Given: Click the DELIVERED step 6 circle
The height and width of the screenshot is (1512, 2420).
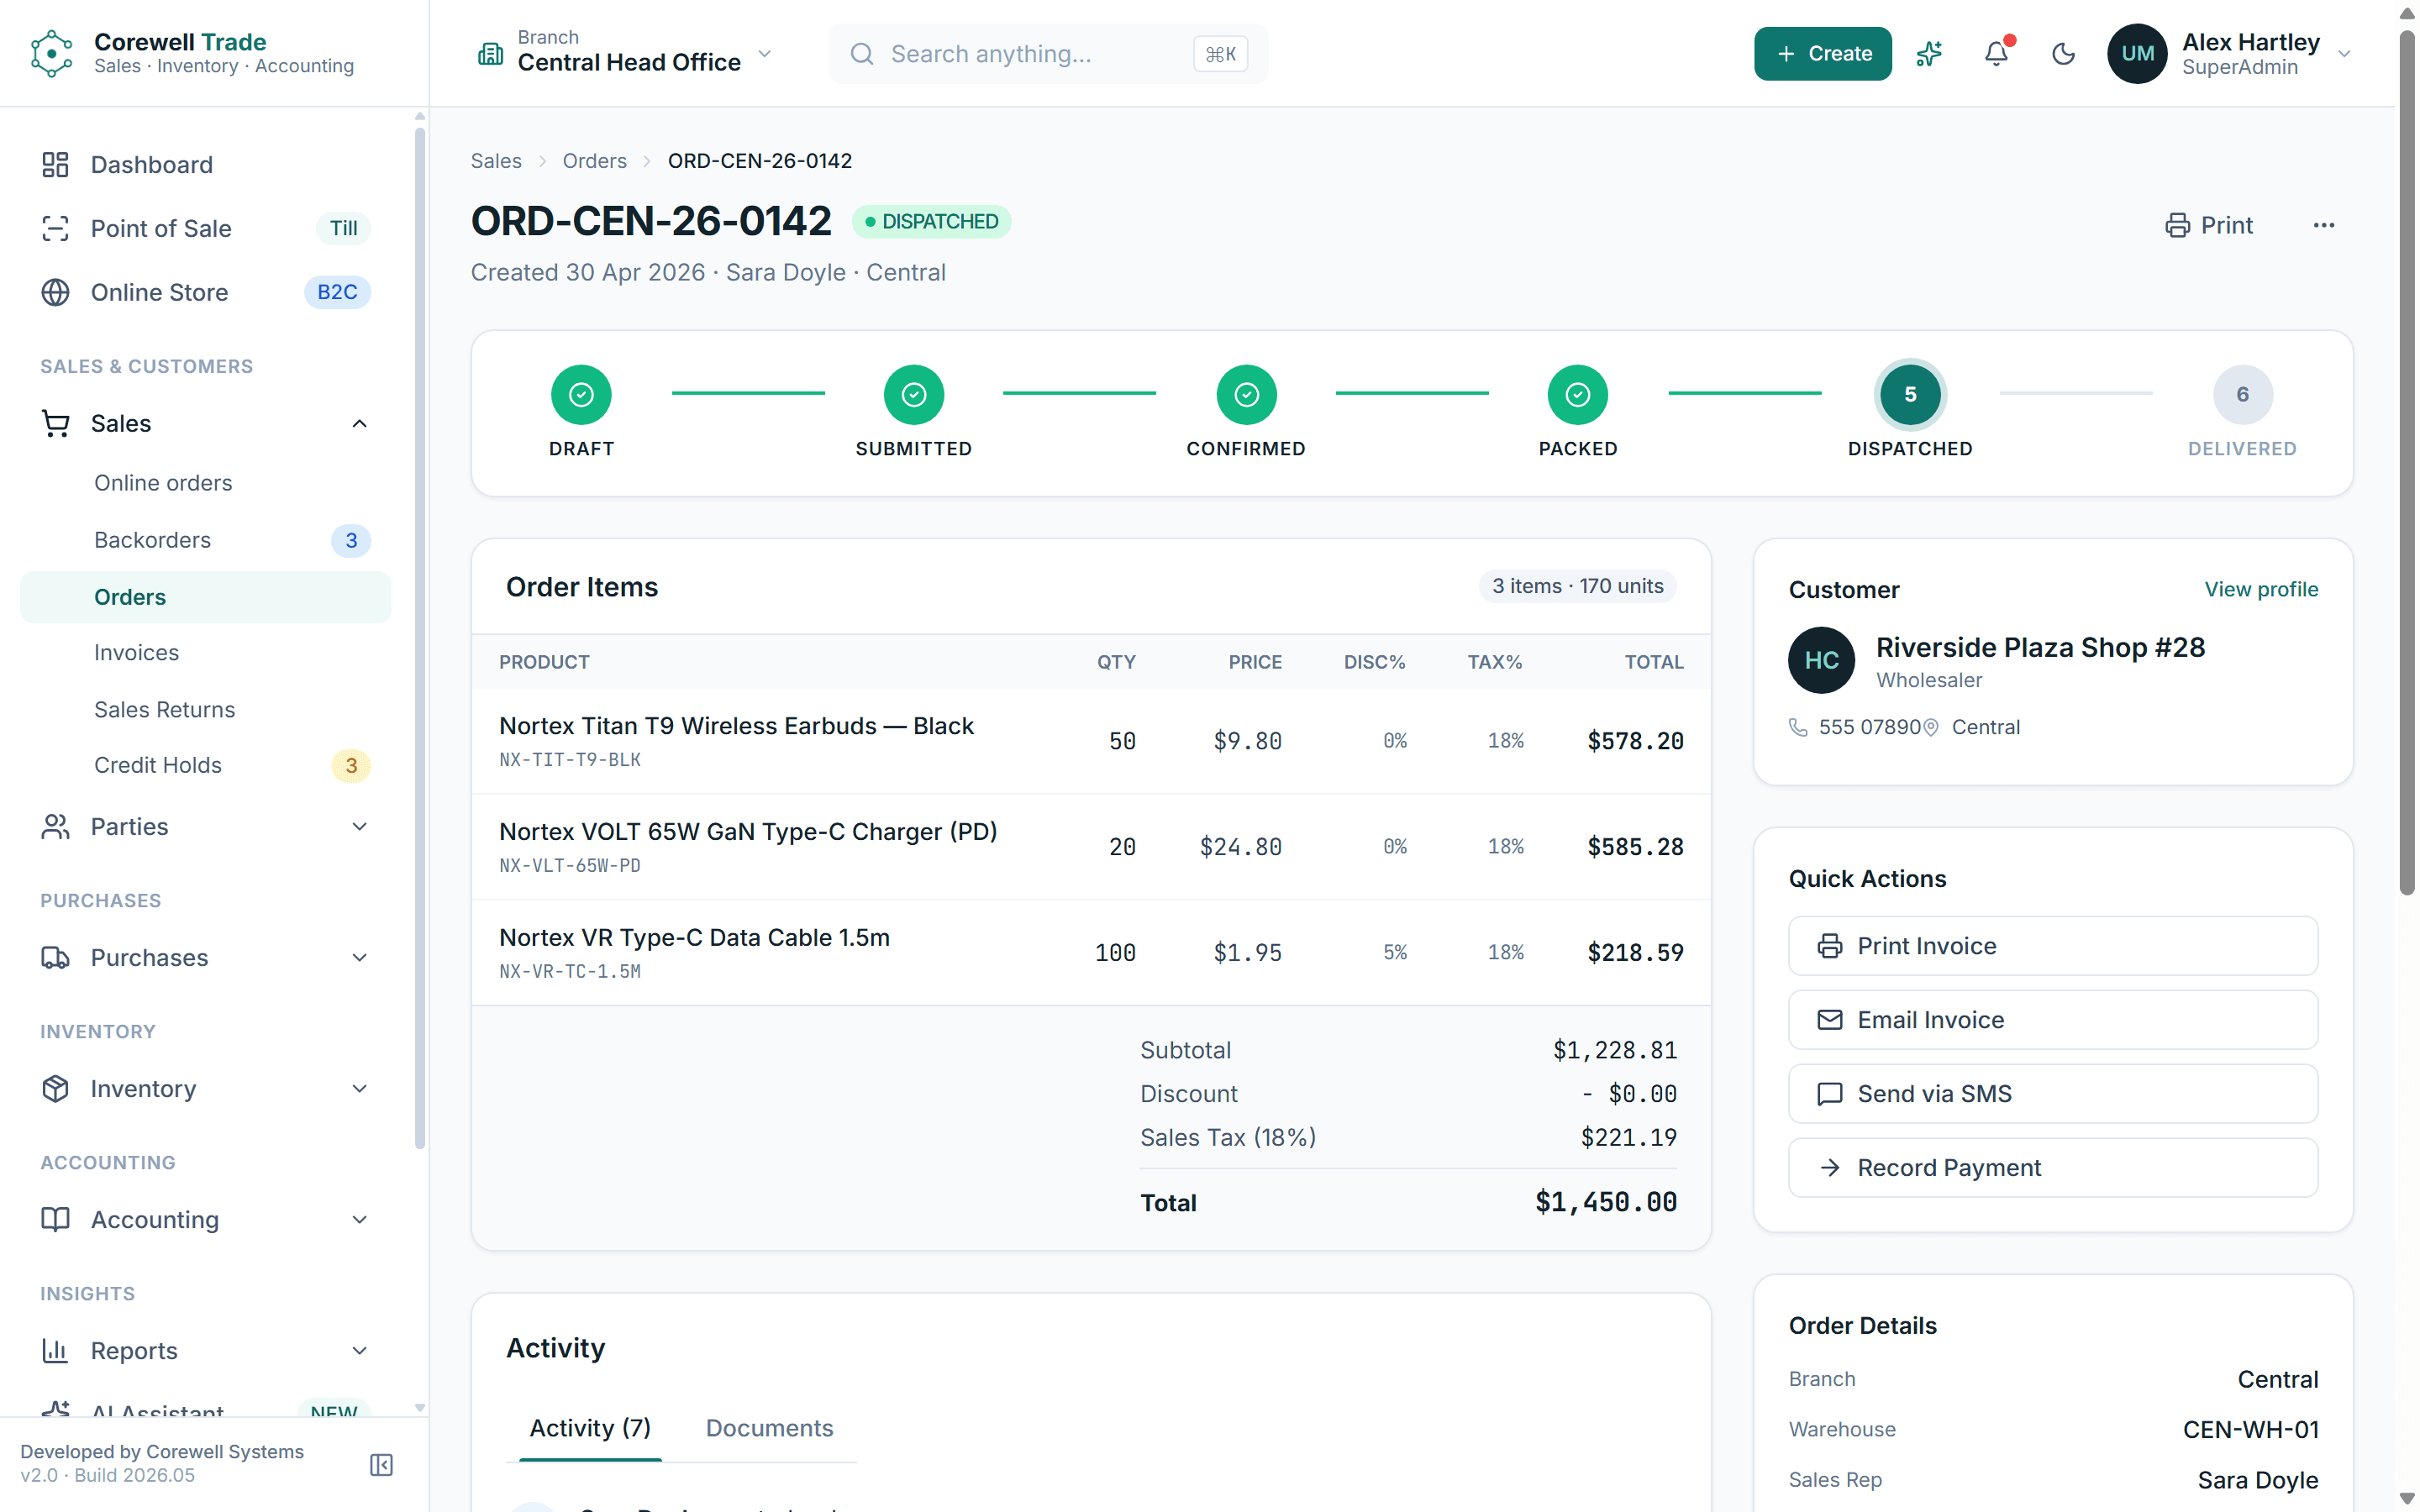Looking at the screenshot, I should [2242, 395].
